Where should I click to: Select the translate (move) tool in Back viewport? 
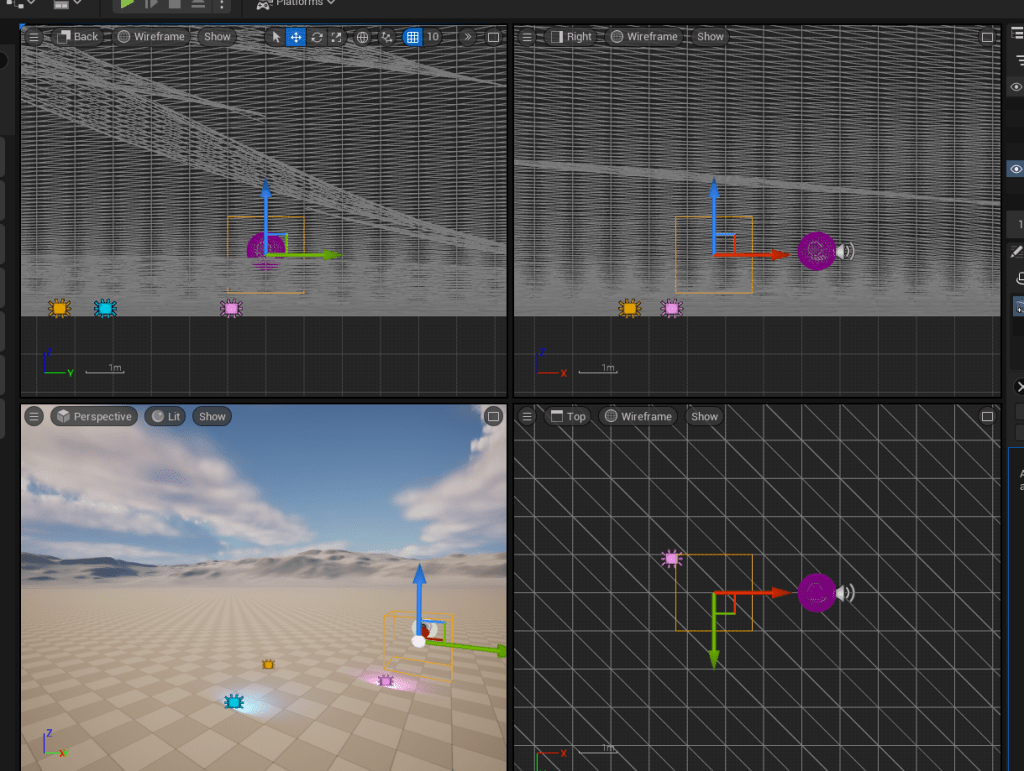tap(296, 37)
